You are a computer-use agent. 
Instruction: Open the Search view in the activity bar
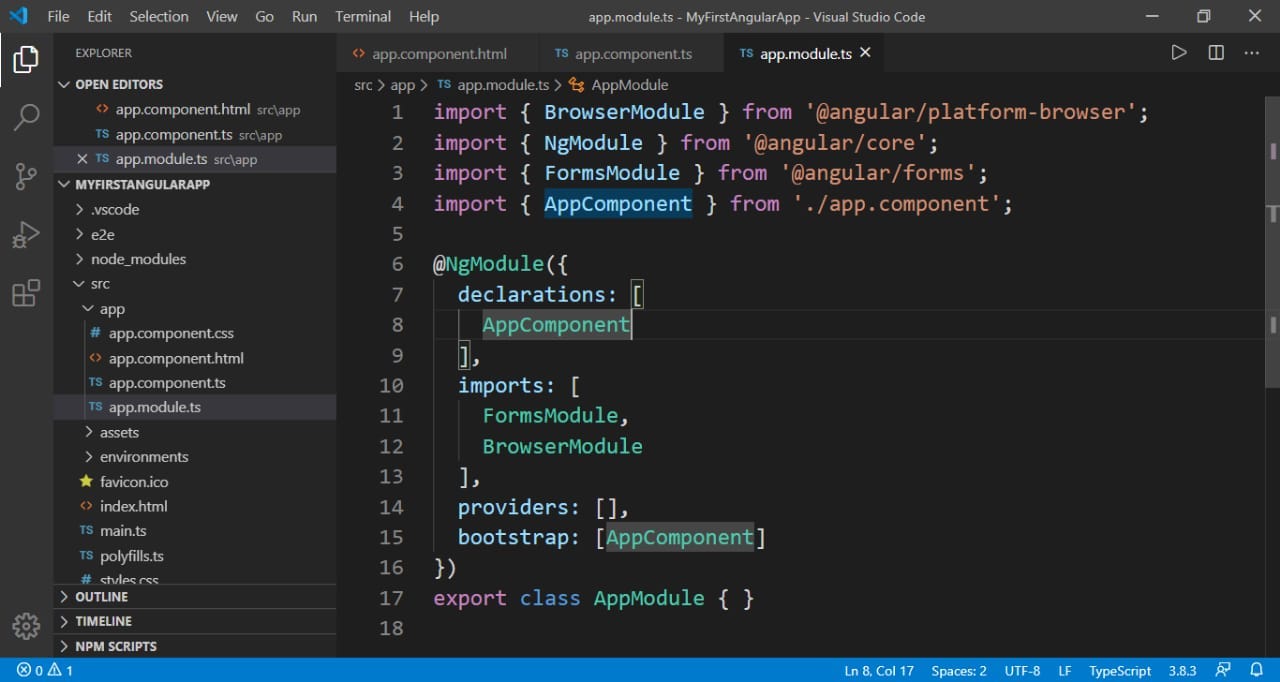[x=25, y=117]
